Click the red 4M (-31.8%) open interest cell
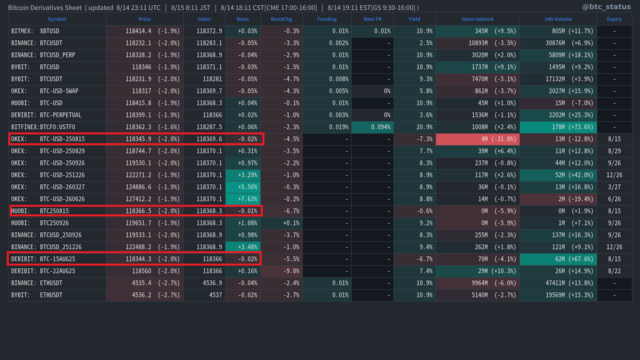This screenshot has height=360, width=640. [x=478, y=139]
